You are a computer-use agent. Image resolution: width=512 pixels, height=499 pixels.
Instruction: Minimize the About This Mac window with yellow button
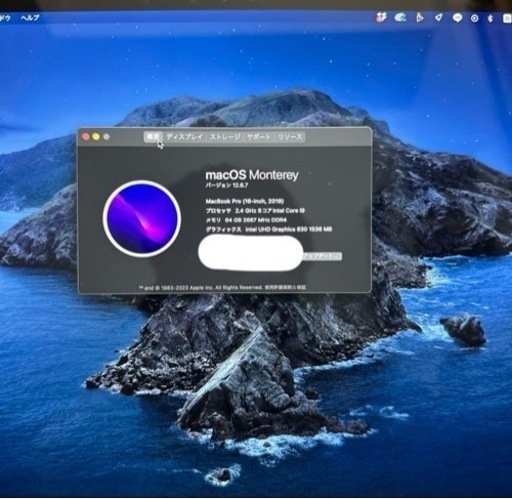coord(96,137)
